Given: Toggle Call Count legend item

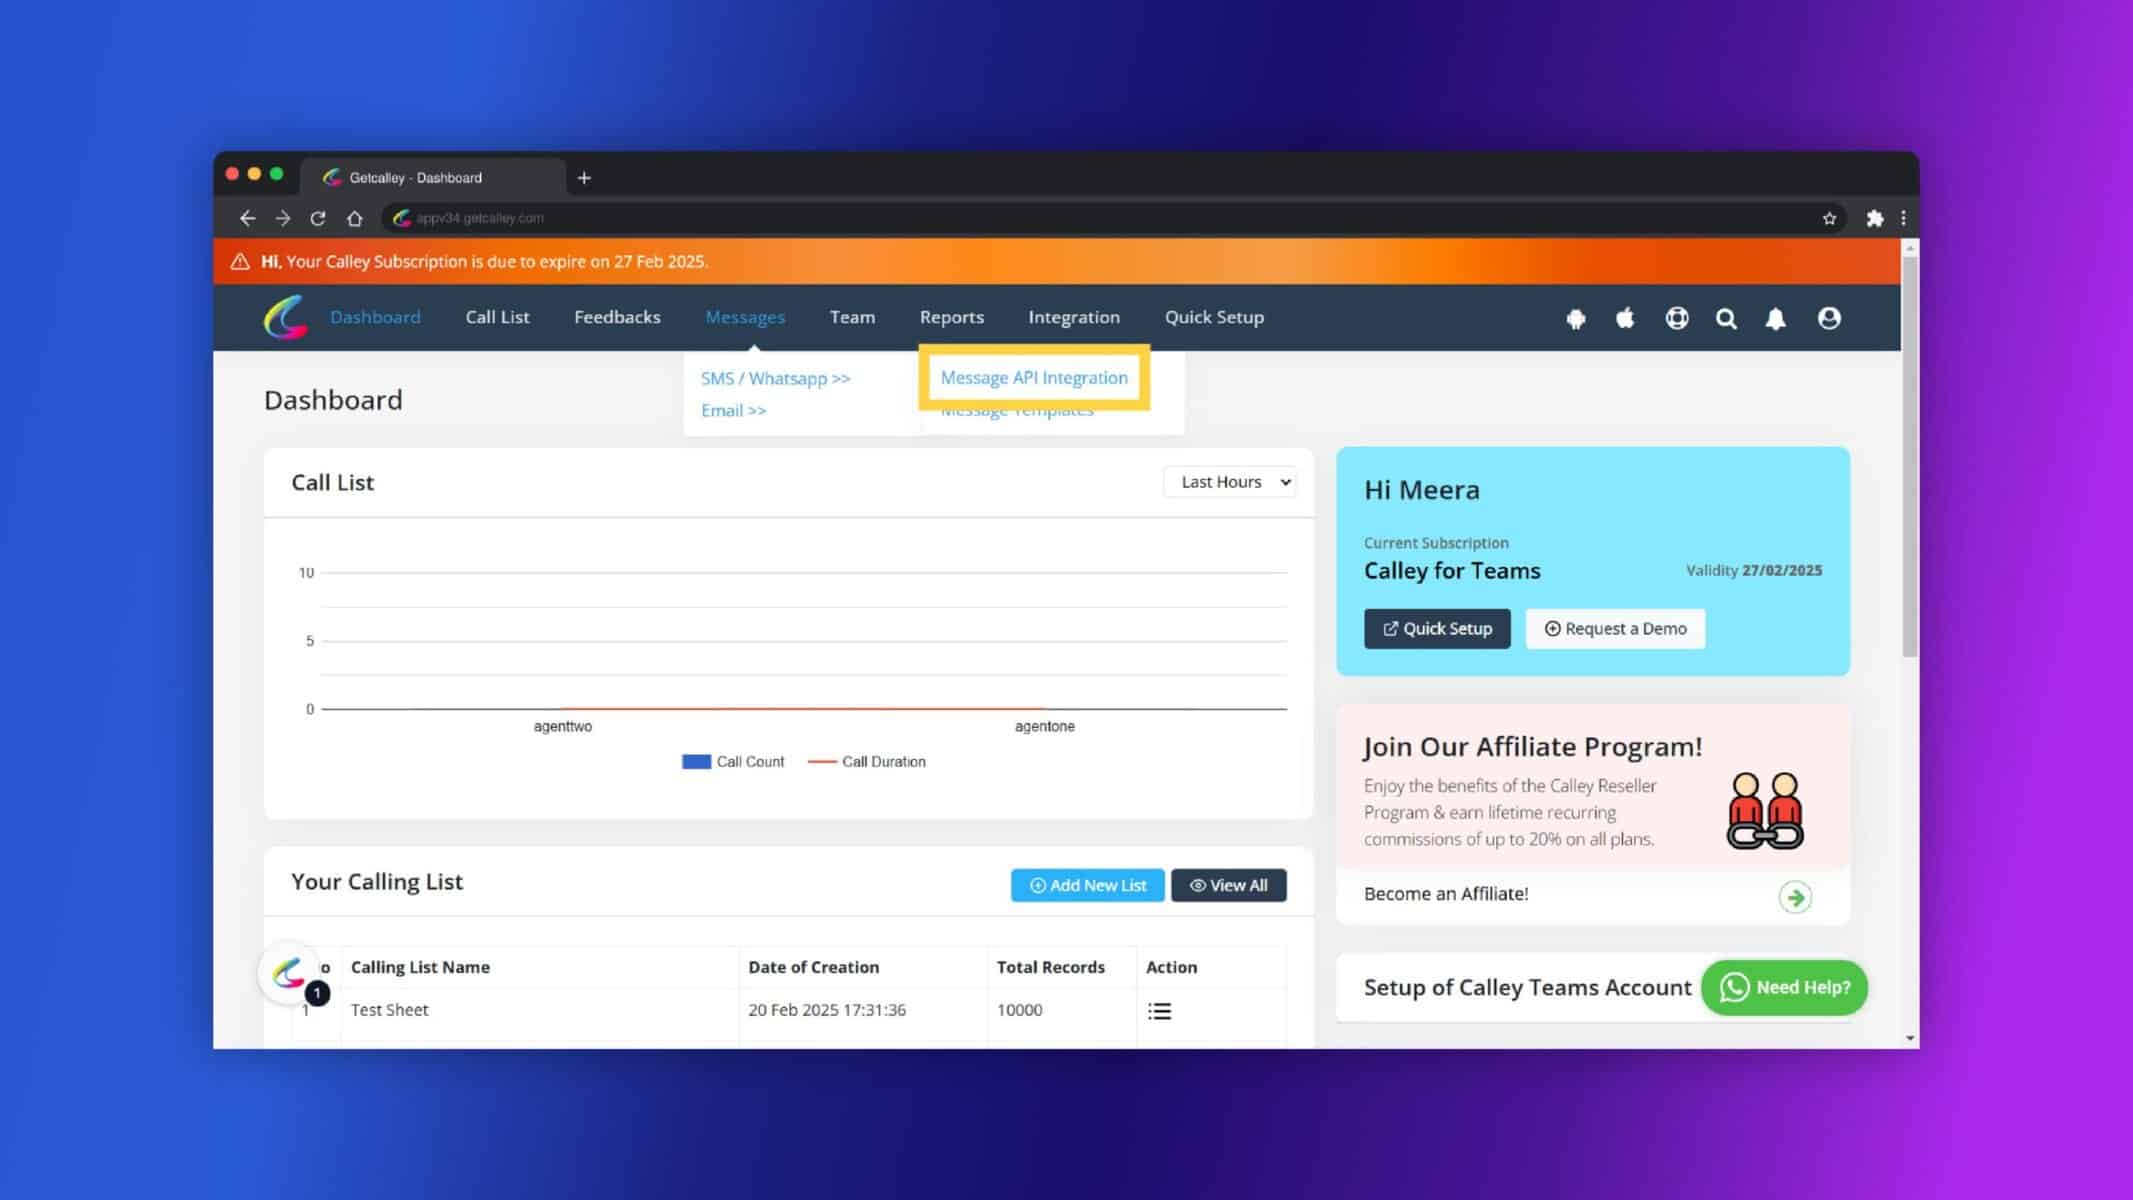Looking at the screenshot, I should click(733, 762).
